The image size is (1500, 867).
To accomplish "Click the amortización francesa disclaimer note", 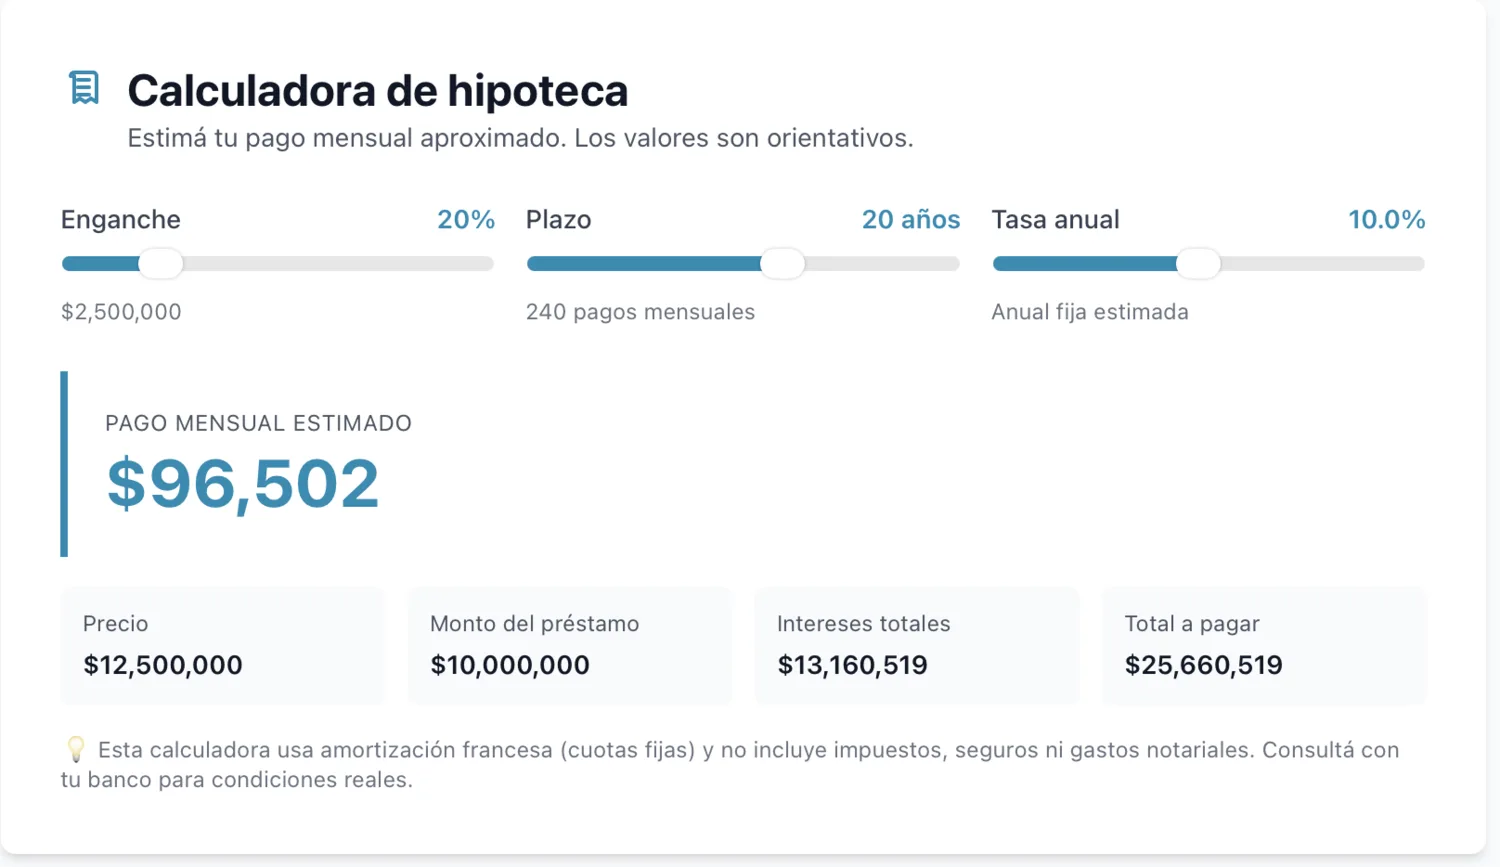I will click(730, 765).
